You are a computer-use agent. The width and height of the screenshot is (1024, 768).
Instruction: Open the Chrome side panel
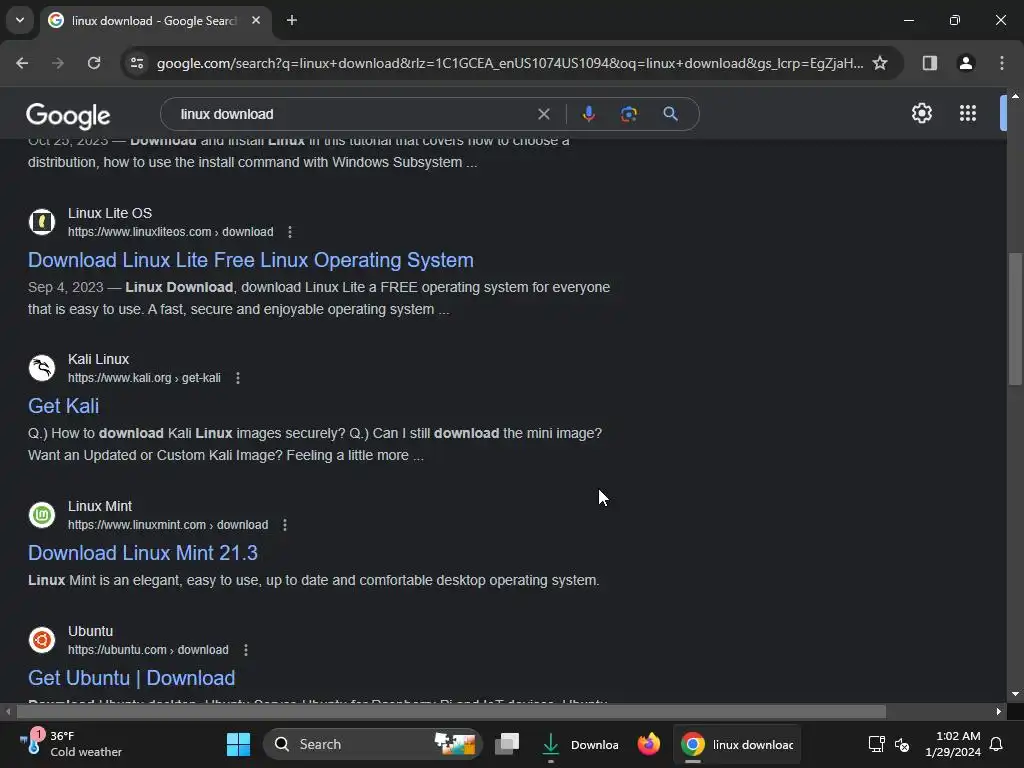pos(930,63)
